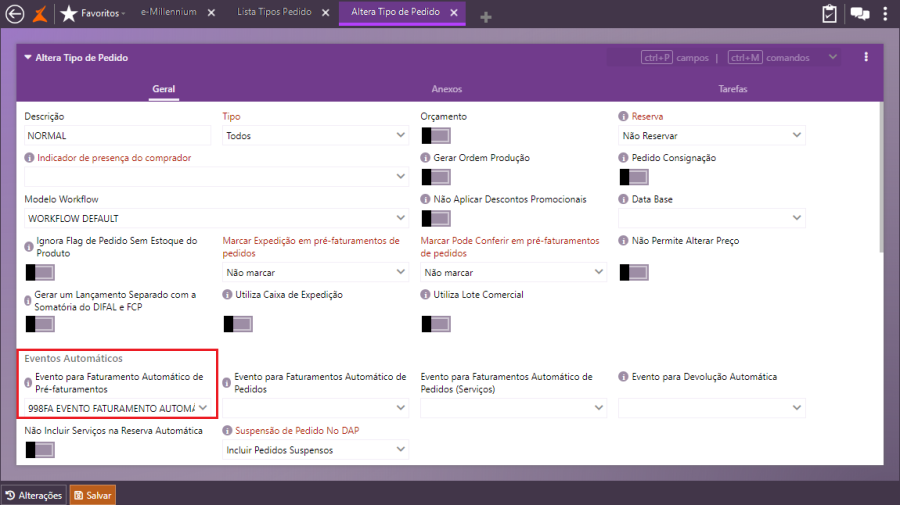Open Indicador de presença do comprador dropdown

point(216,177)
